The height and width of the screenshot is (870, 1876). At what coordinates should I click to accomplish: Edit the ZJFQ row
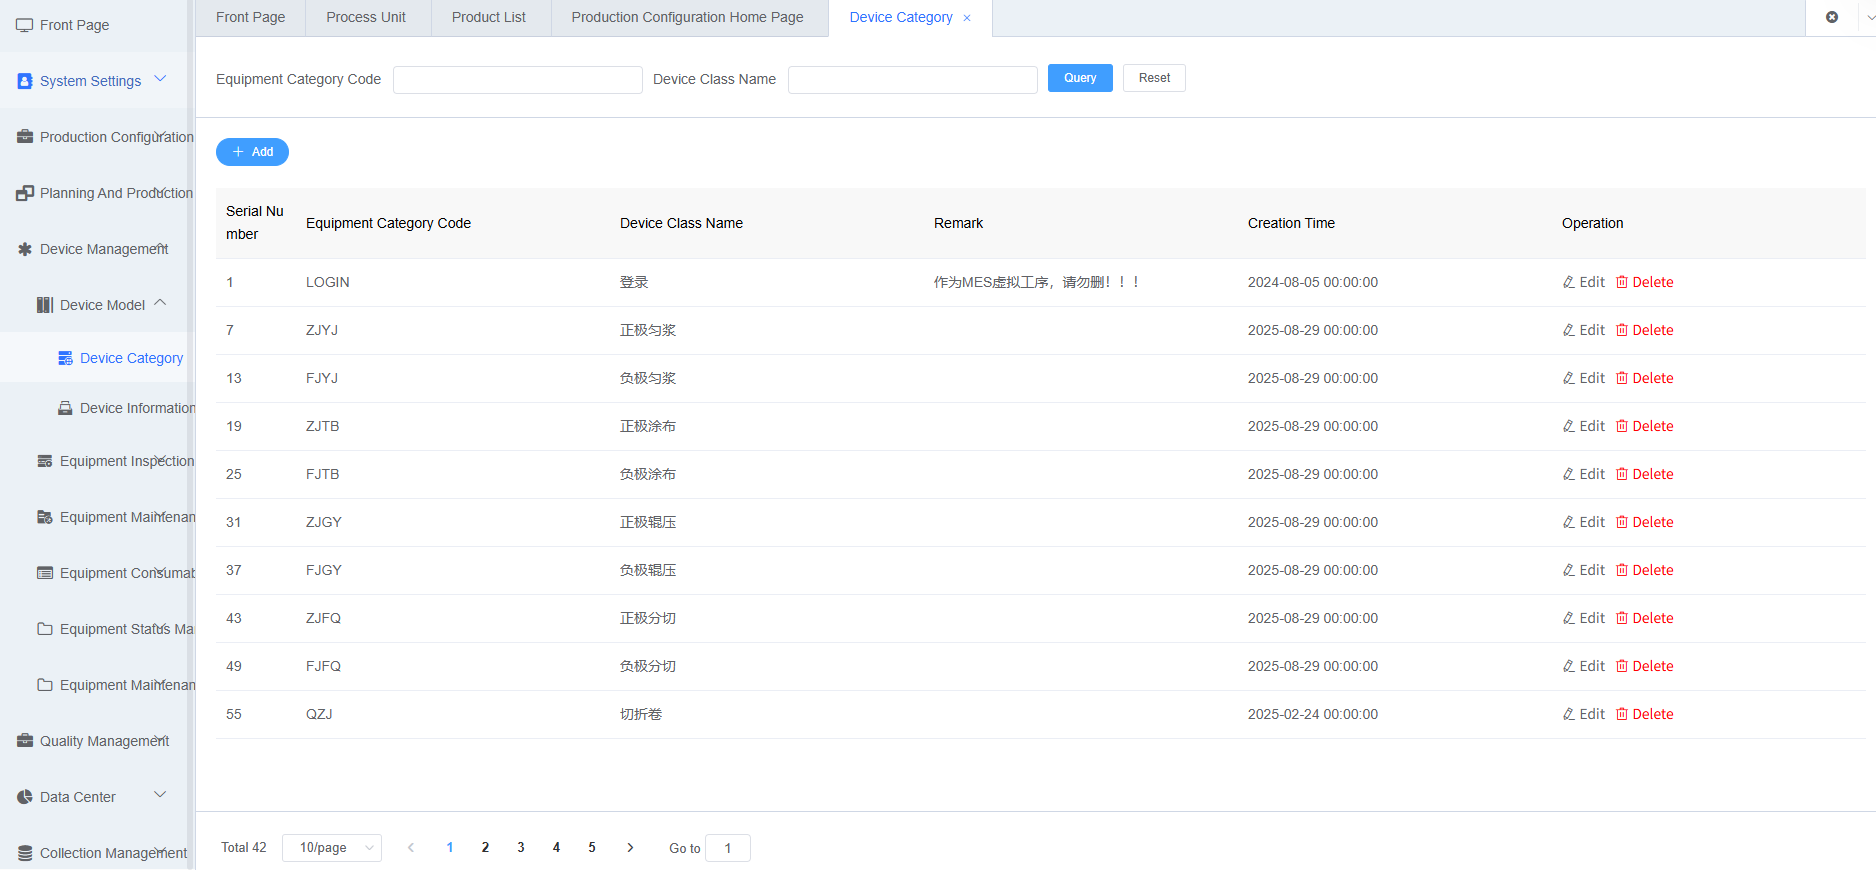pyautogui.click(x=1584, y=618)
